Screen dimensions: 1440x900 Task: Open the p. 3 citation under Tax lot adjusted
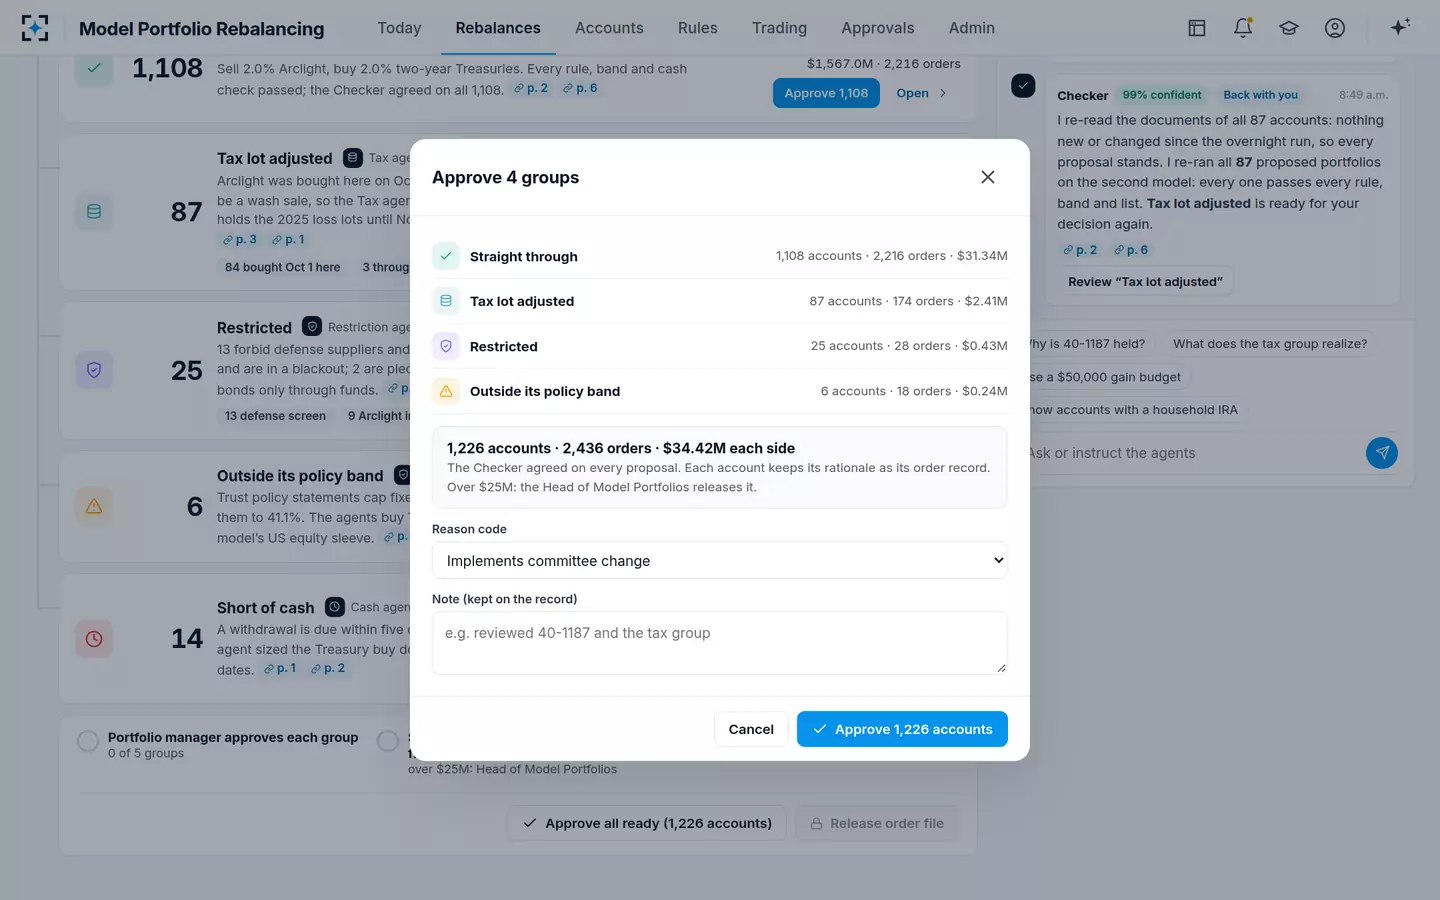point(239,240)
